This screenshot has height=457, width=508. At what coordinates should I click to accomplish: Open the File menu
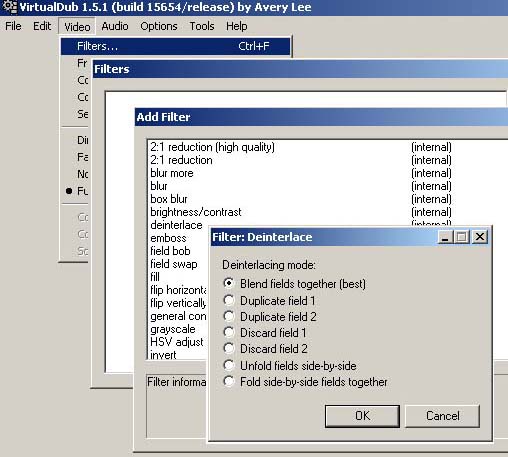click(x=13, y=26)
